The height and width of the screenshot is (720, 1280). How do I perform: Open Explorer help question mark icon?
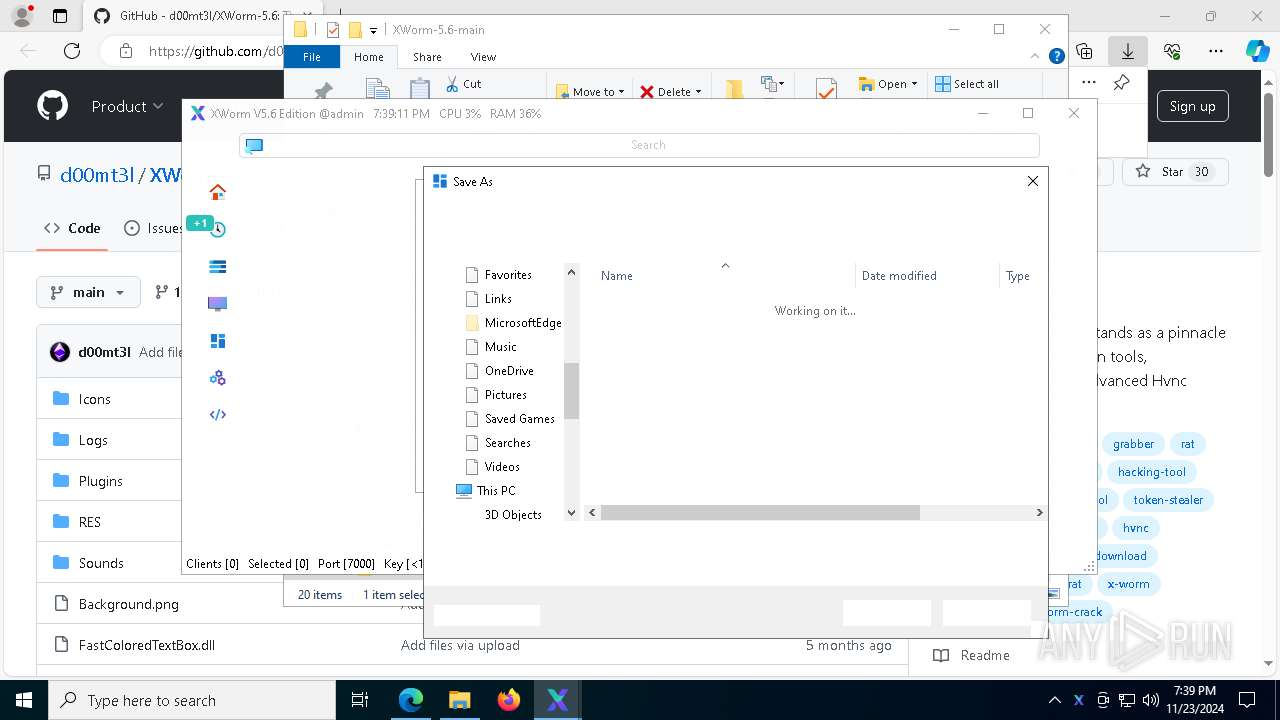click(x=1056, y=57)
